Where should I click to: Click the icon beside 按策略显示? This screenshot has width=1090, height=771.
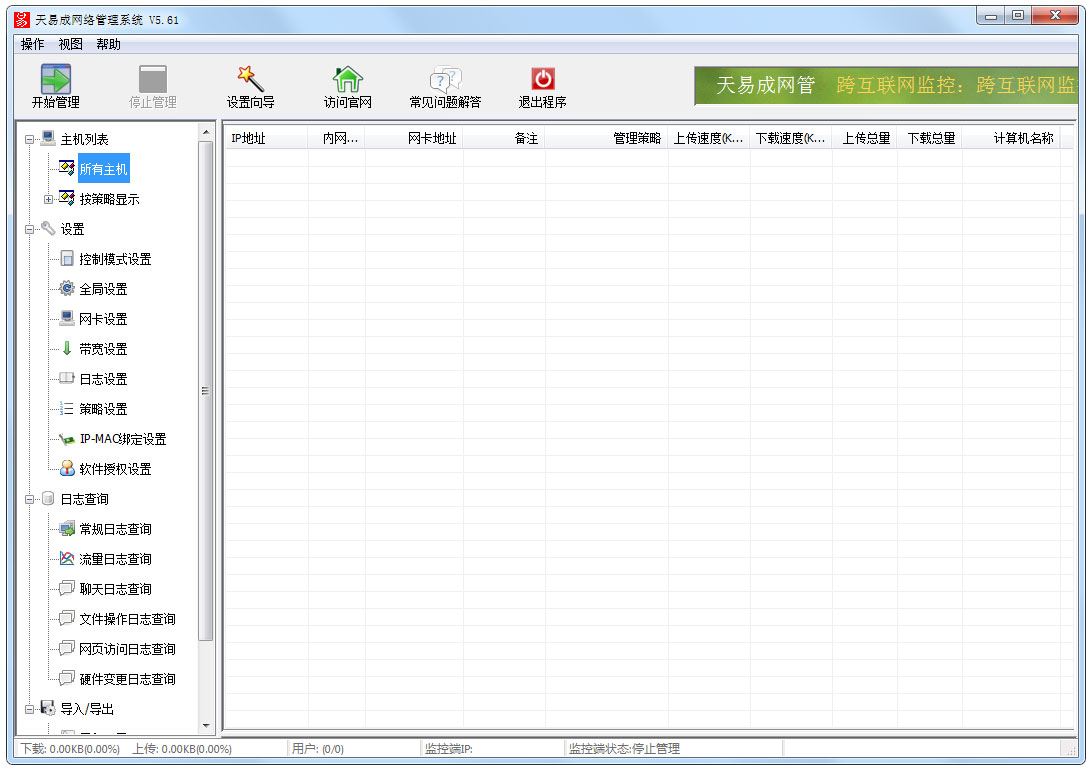(67, 198)
